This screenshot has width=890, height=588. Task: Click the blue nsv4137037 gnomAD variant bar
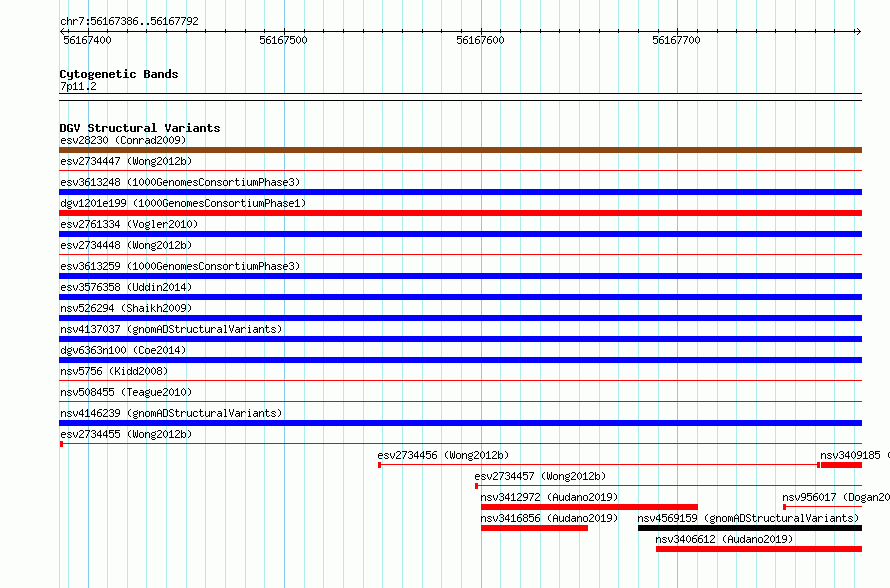coord(460,339)
